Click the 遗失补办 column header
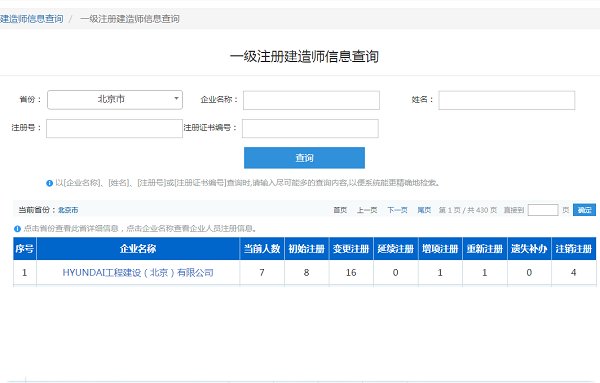 529,249
